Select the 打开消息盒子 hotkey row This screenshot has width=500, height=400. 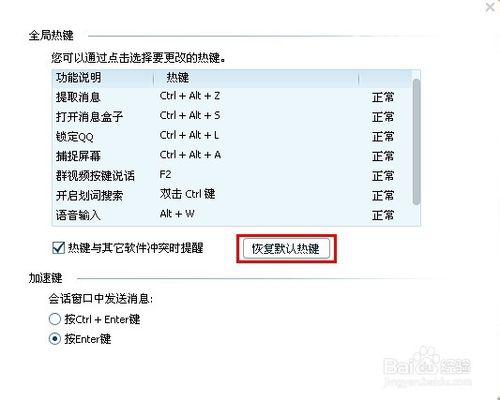click(x=232, y=117)
